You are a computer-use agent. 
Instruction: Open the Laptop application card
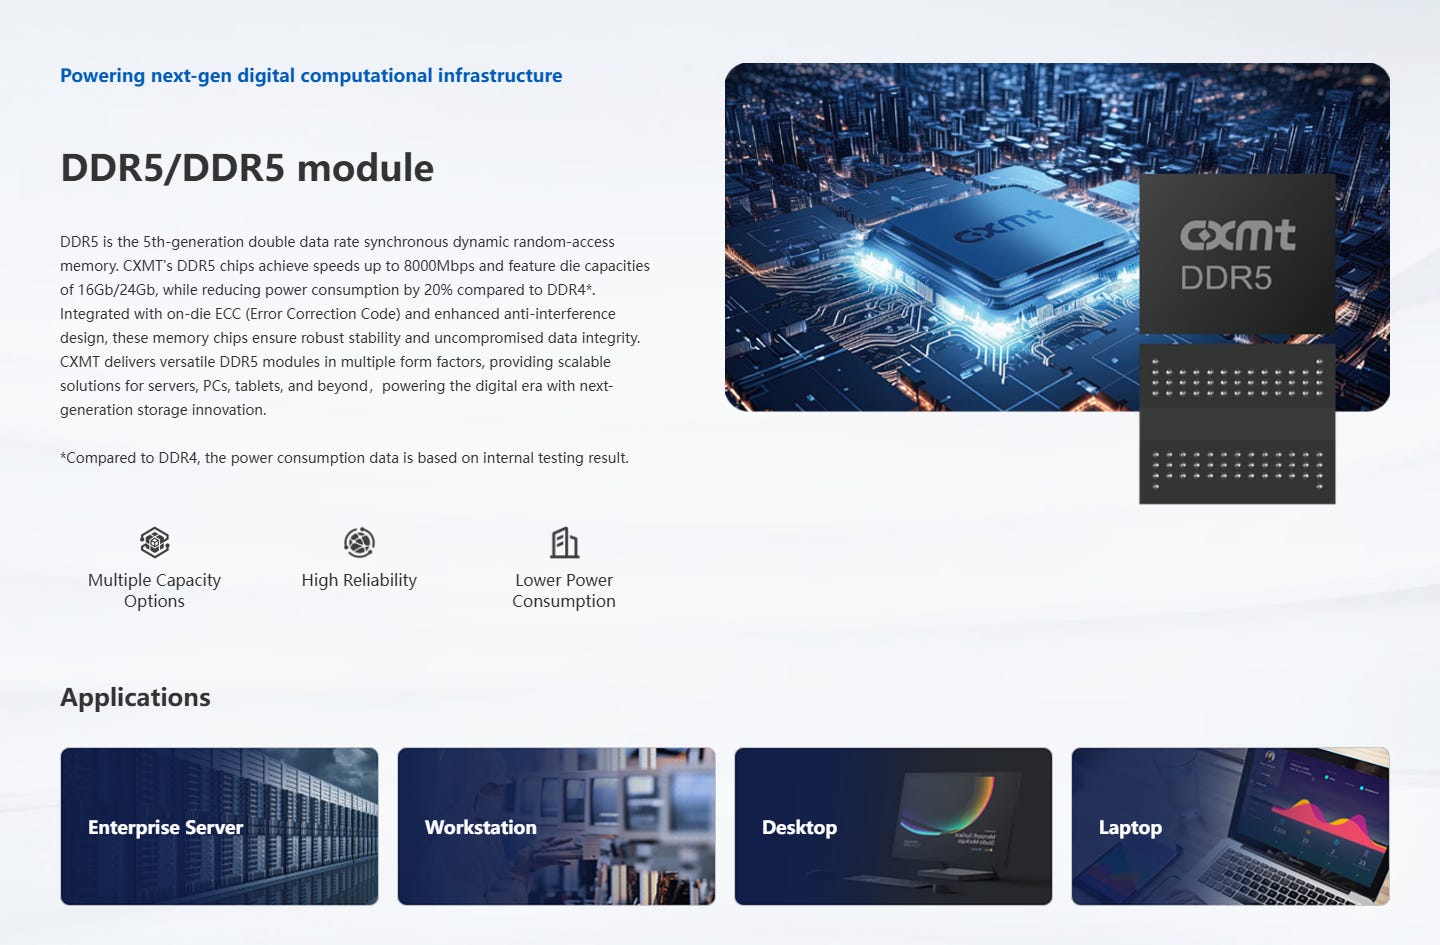click(1230, 826)
